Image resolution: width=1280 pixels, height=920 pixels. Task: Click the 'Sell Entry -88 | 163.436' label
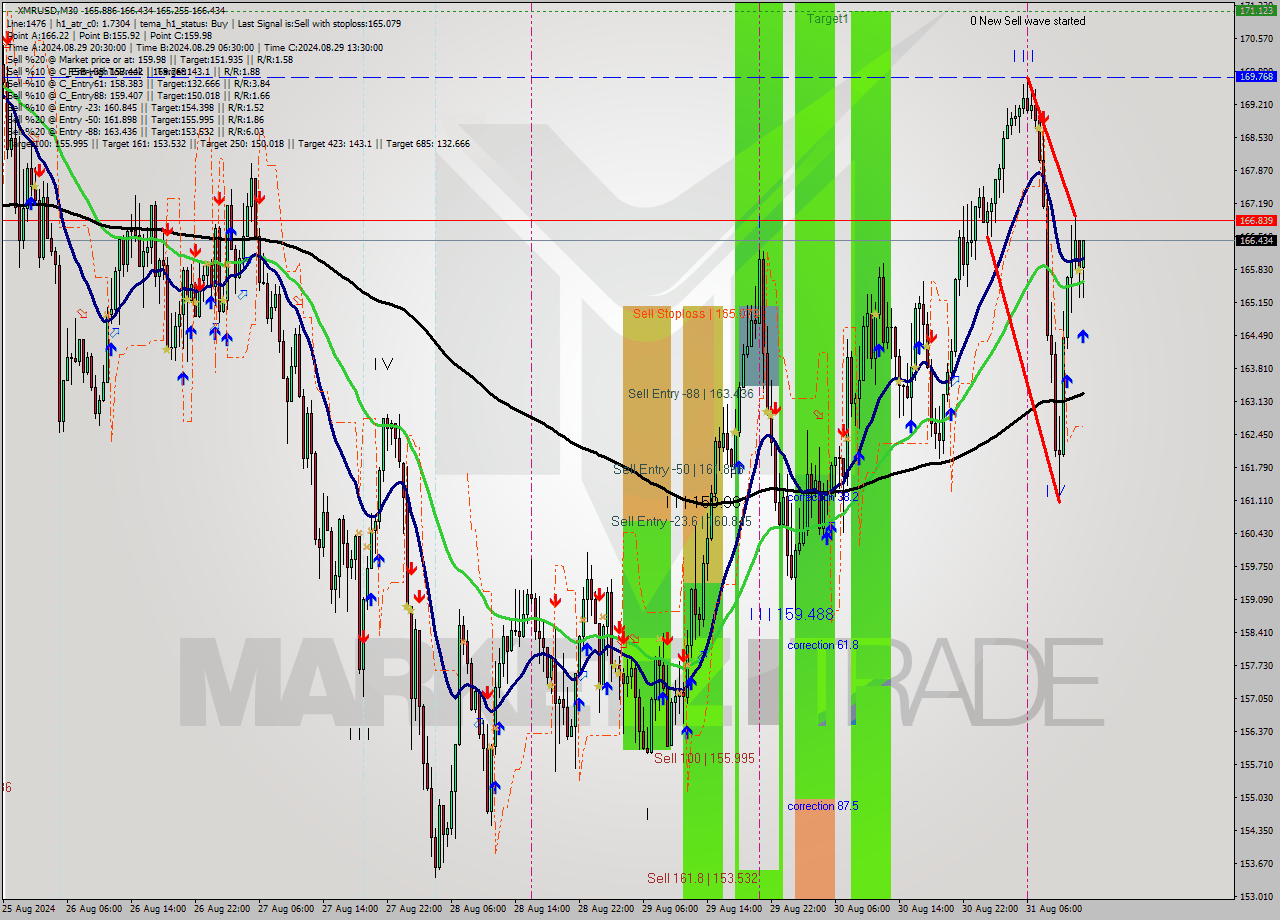pos(690,394)
